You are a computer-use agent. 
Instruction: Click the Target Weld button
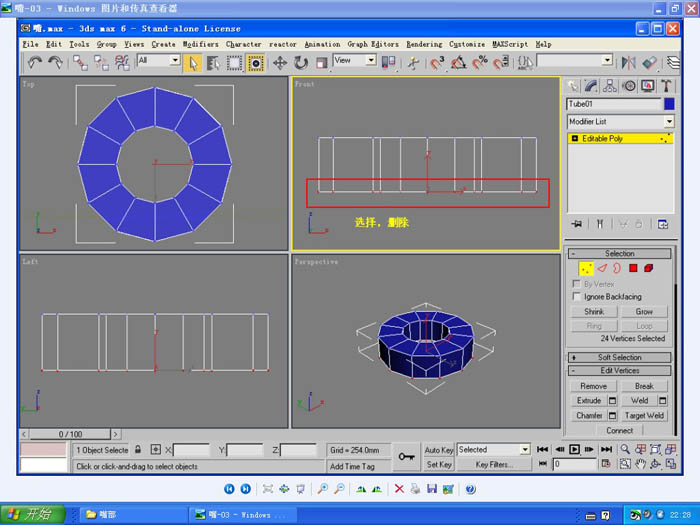pyautogui.click(x=644, y=415)
